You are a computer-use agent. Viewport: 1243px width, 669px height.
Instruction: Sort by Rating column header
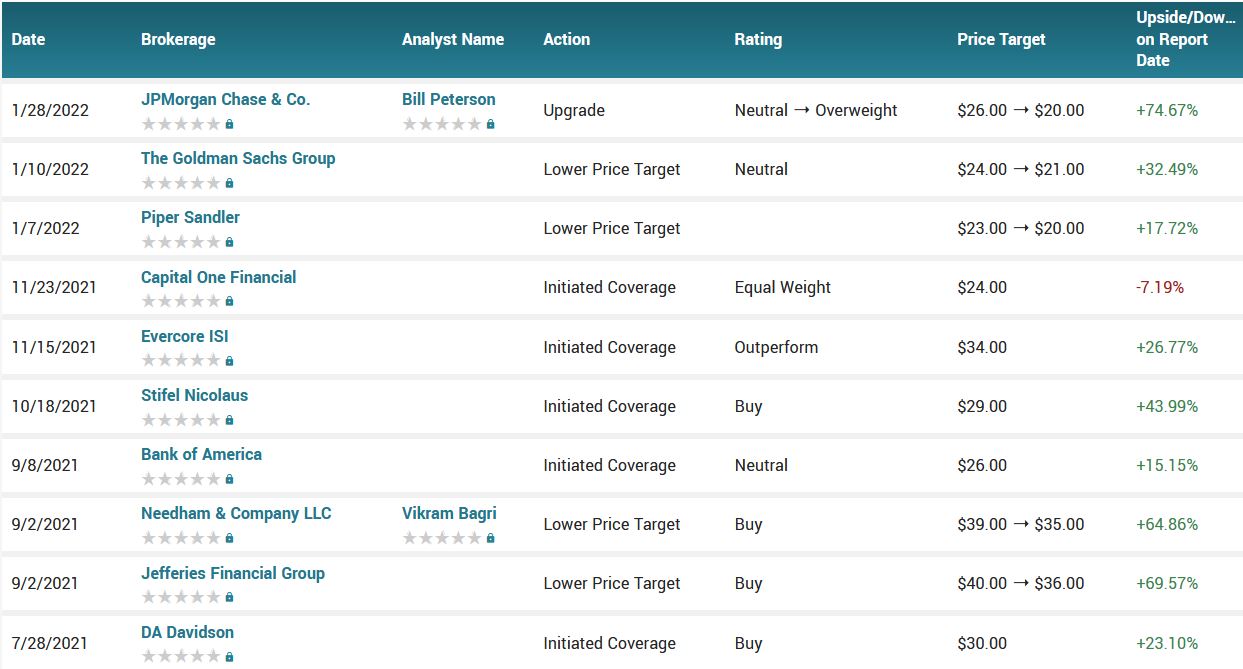[758, 40]
